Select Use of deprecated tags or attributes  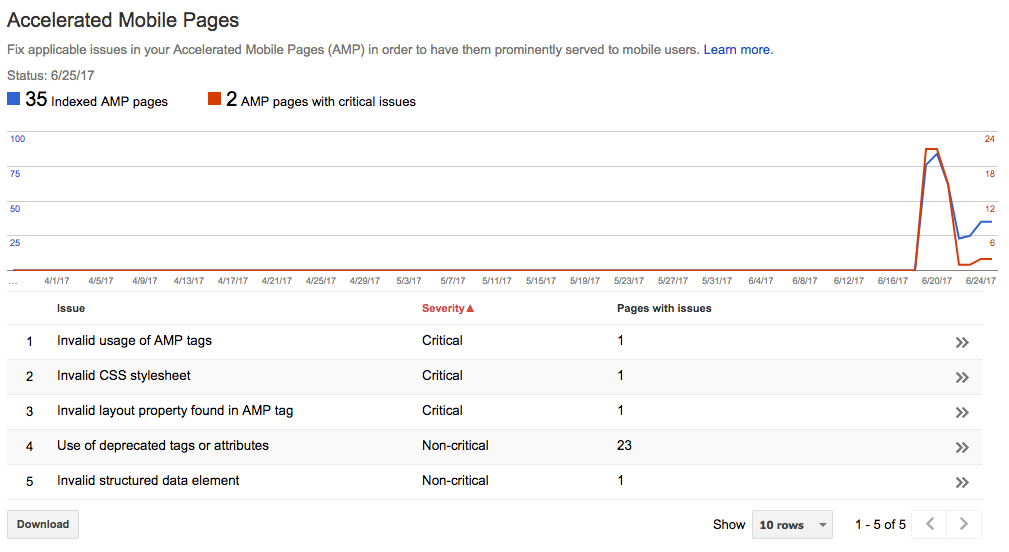[162, 446]
